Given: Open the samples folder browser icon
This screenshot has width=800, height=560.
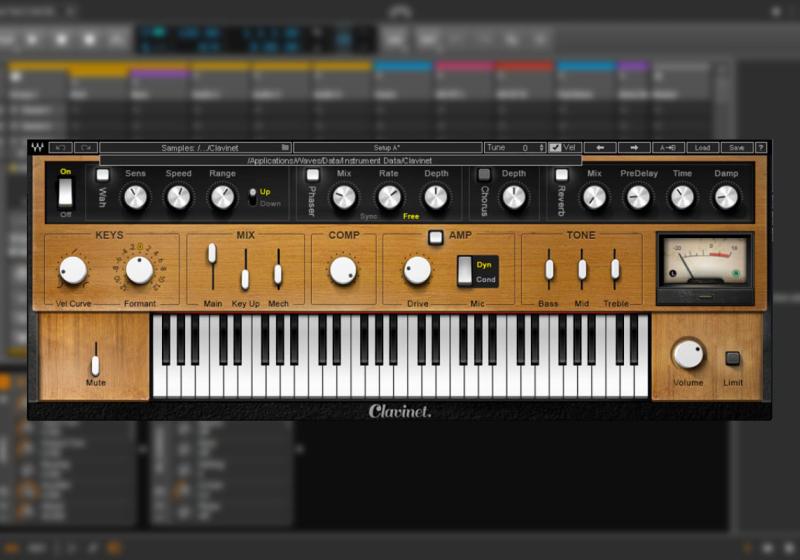Looking at the screenshot, I should click(285, 147).
